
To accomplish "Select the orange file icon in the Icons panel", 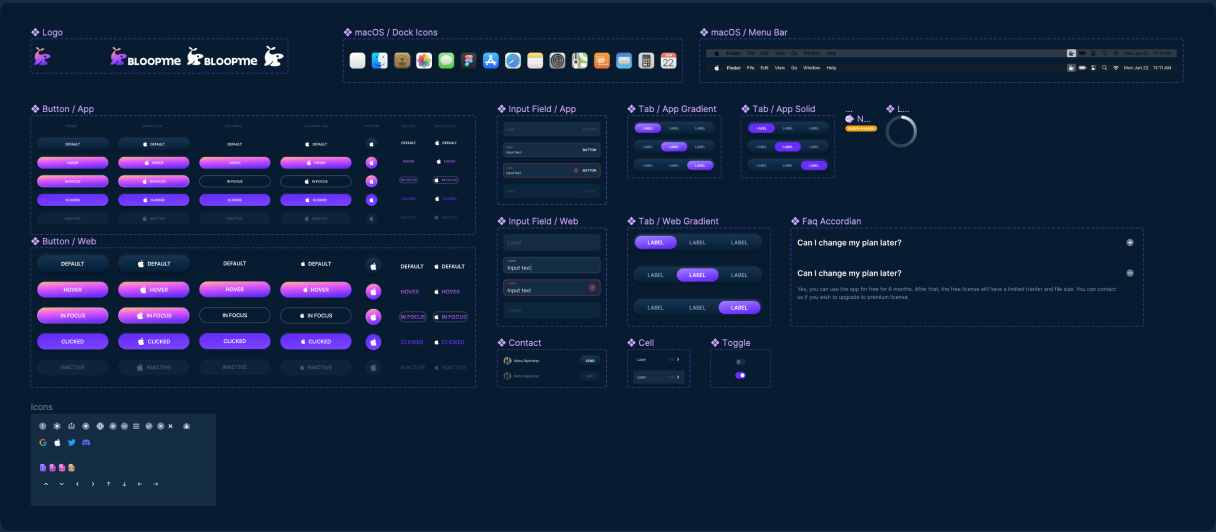I will pos(71,468).
